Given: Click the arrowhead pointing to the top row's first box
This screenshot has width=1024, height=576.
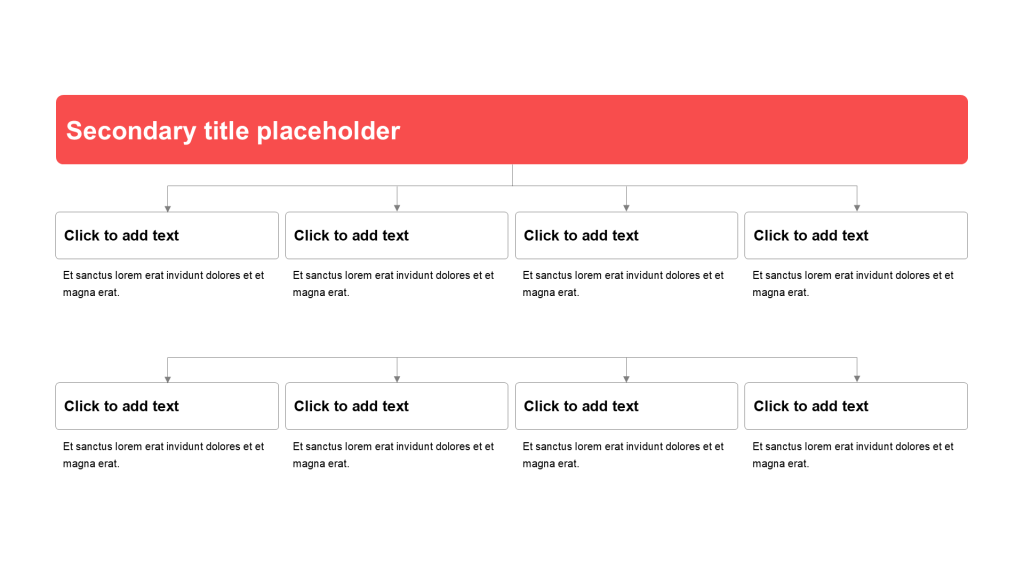Looking at the screenshot, I should pos(168,208).
